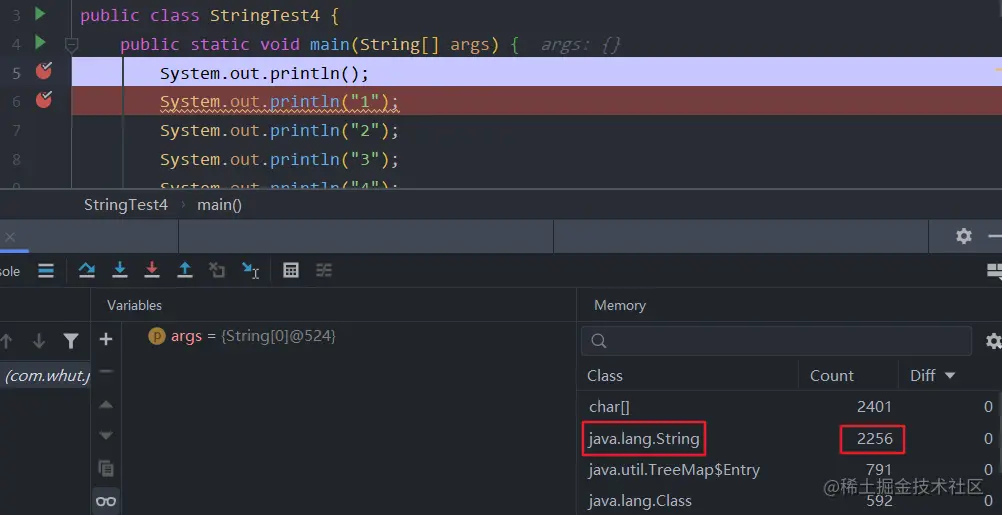Select the java.lang.Class row

791,501
